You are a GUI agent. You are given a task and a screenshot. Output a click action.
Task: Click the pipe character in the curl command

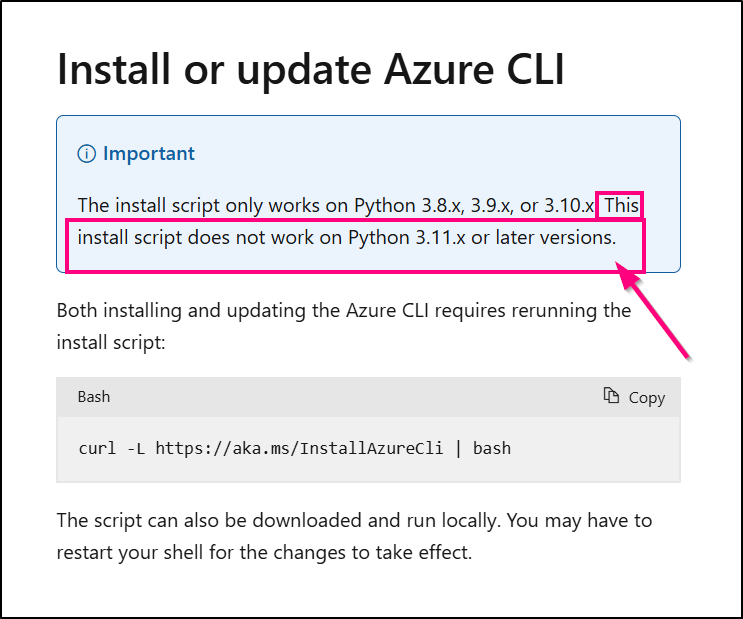[x=456, y=448]
